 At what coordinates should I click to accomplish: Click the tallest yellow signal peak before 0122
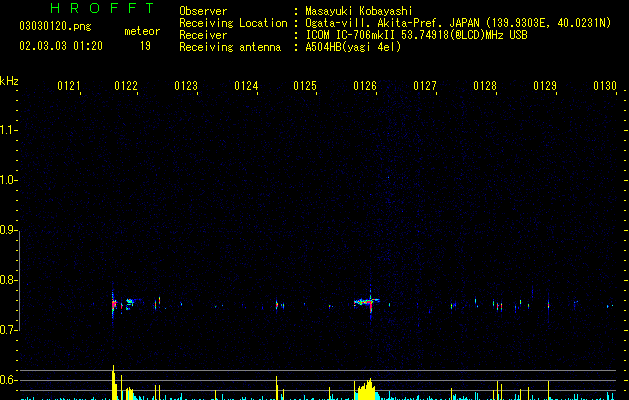(114, 382)
